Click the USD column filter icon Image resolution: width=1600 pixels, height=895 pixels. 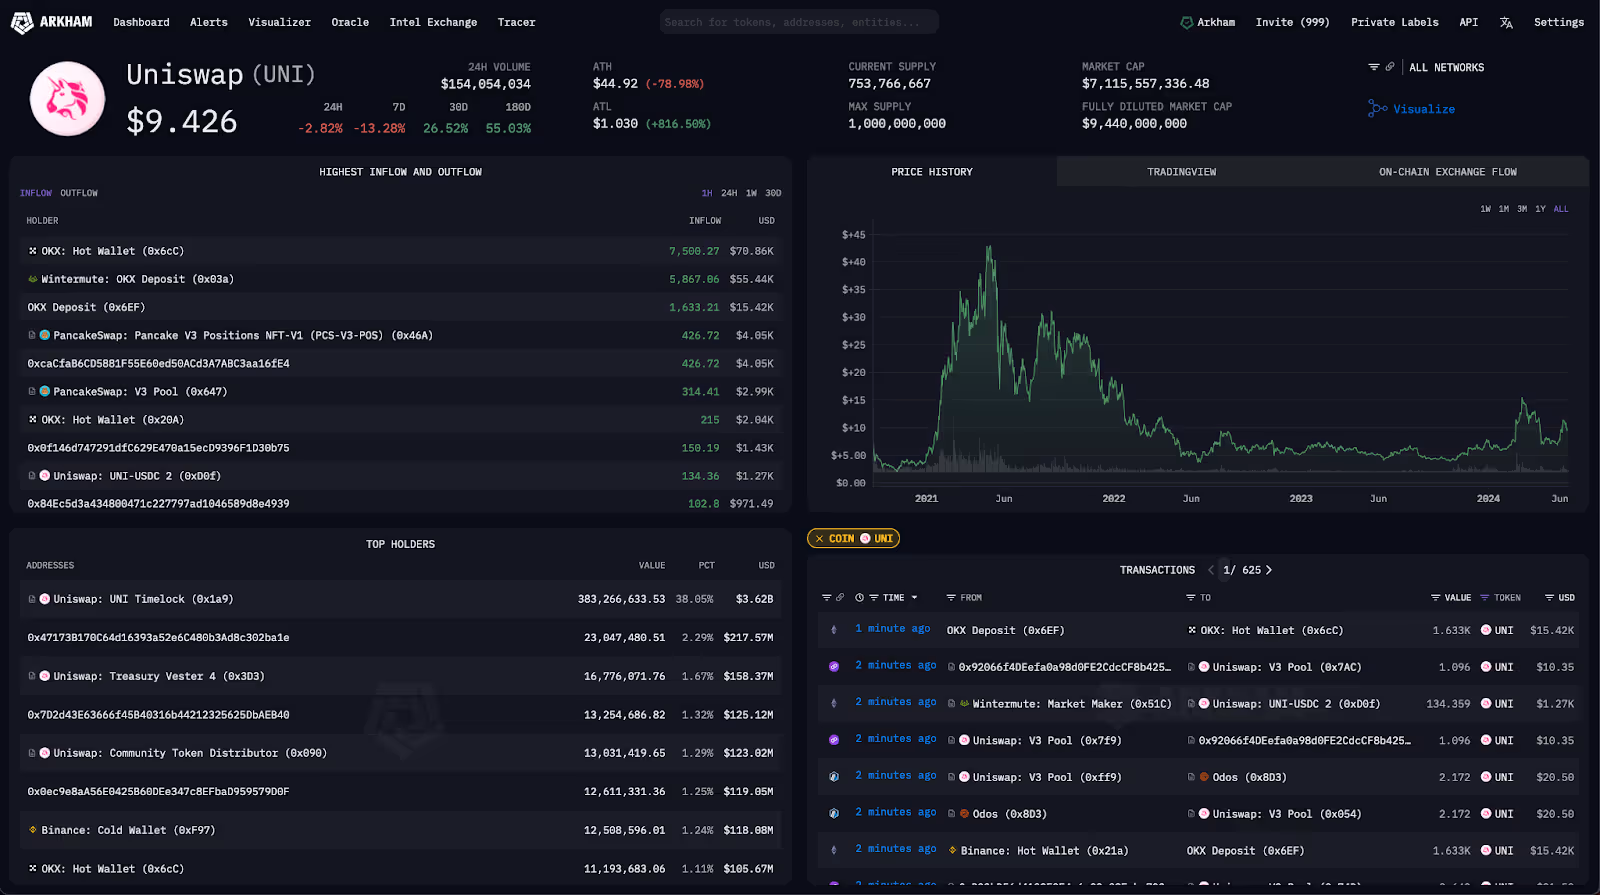click(1549, 597)
